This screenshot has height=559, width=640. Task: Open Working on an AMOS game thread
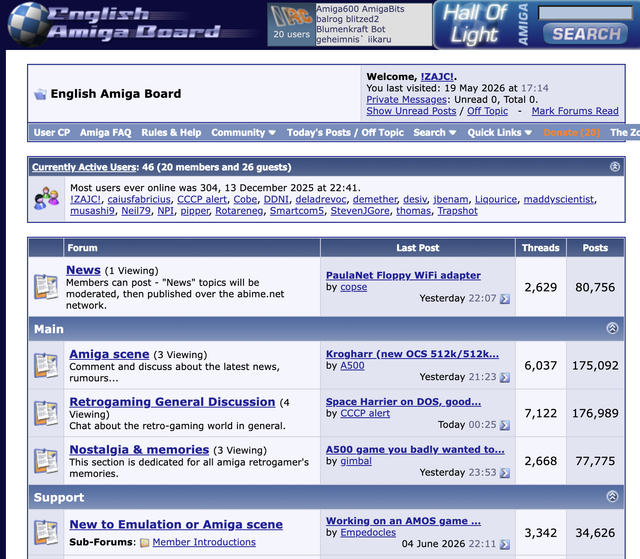[403, 521]
